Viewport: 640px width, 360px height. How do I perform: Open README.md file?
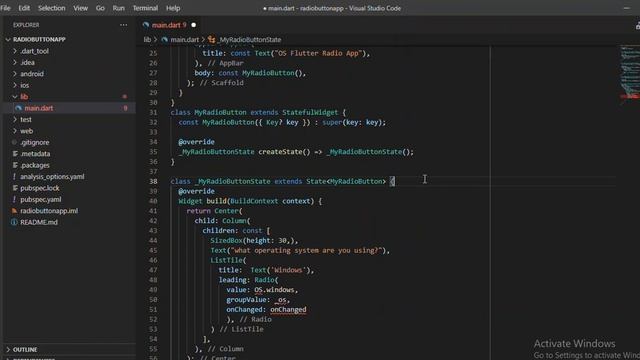[39, 222]
